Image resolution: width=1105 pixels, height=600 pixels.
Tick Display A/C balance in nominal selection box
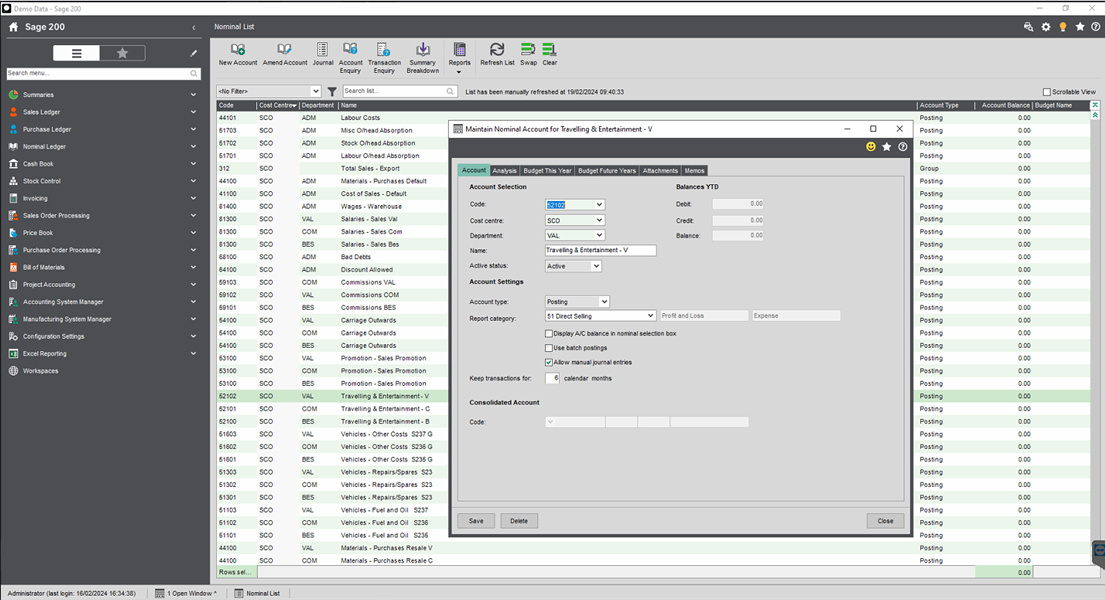tap(549, 333)
